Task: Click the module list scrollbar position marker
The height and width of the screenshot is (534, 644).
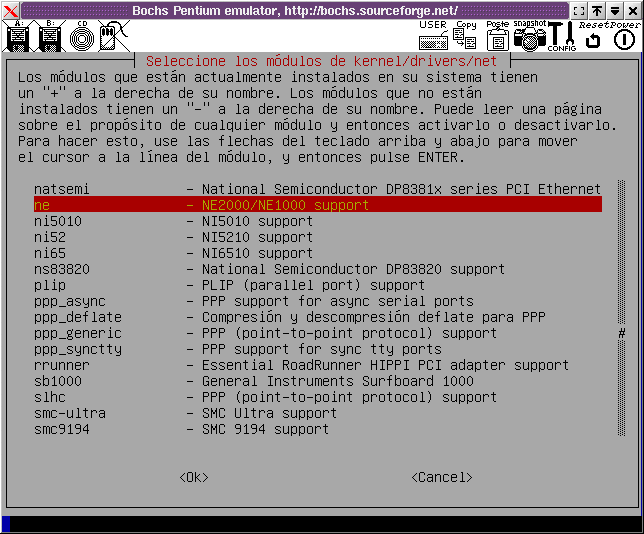Action: click(x=621, y=333)
